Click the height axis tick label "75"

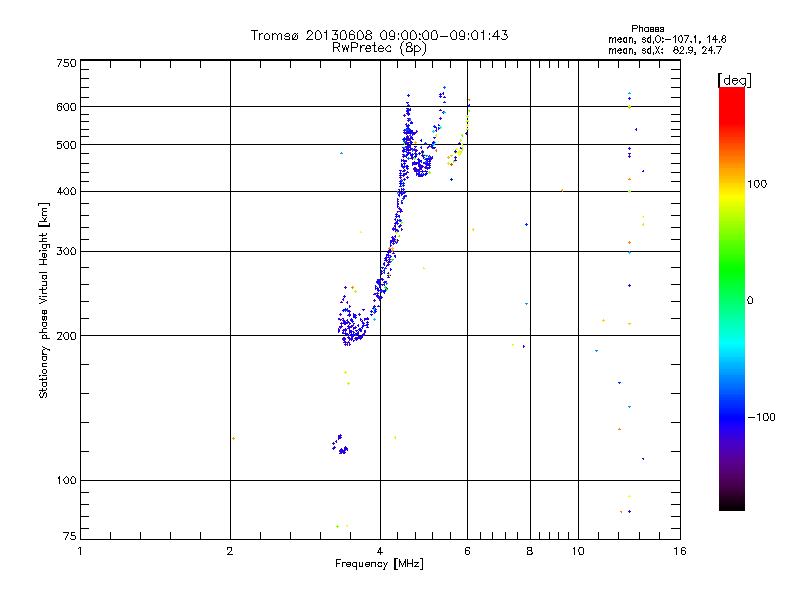pyautogui.click(x=70, y=536)
